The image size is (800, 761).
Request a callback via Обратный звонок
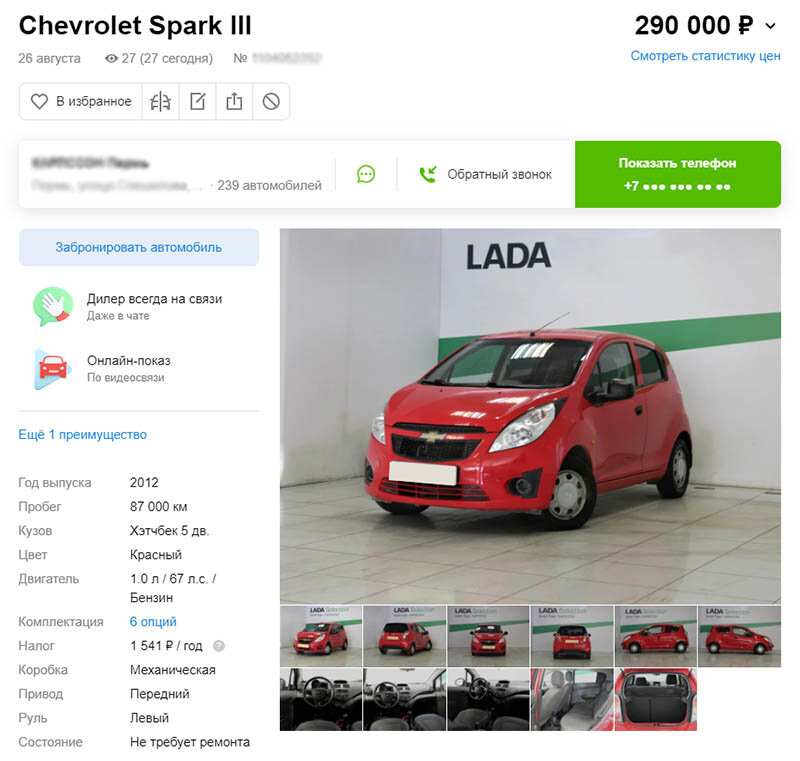click(485, 174)
